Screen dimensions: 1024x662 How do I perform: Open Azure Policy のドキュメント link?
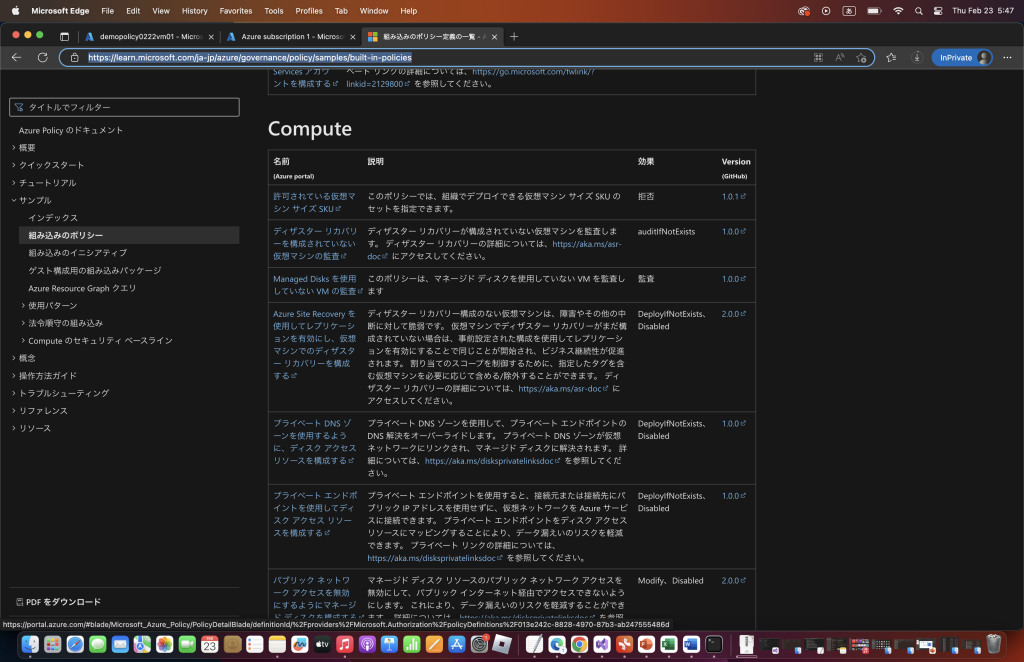pos(71,130)
